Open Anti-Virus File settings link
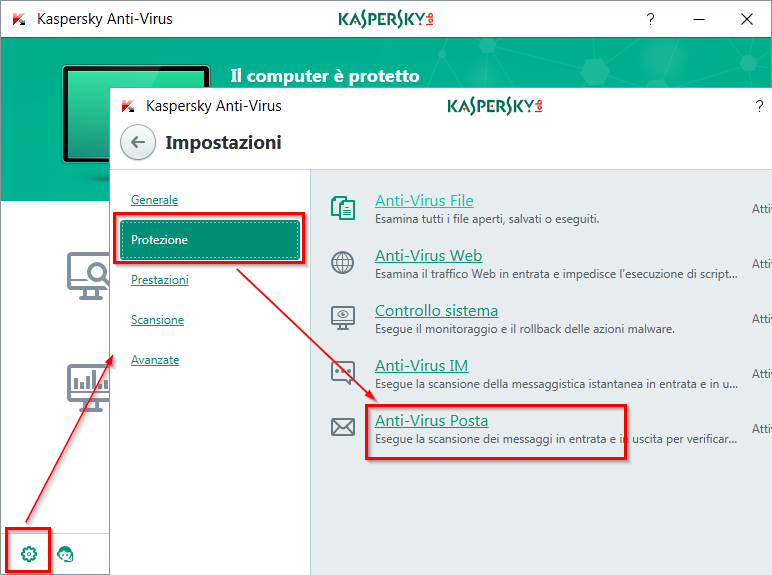Screen dimensions: 772x575 tap(424, 201)
